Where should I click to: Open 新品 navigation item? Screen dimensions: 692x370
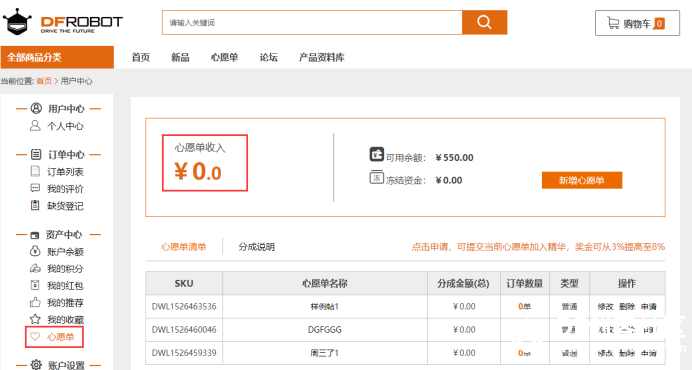point(180,57)
